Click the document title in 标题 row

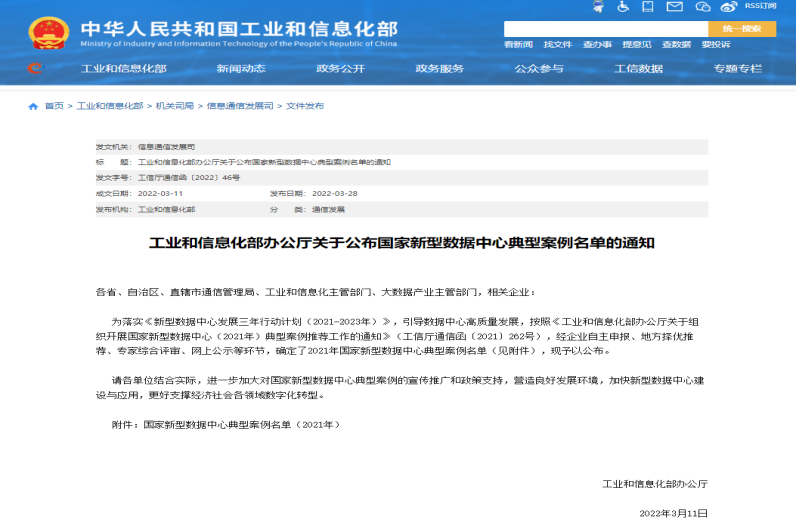[264, 162]
